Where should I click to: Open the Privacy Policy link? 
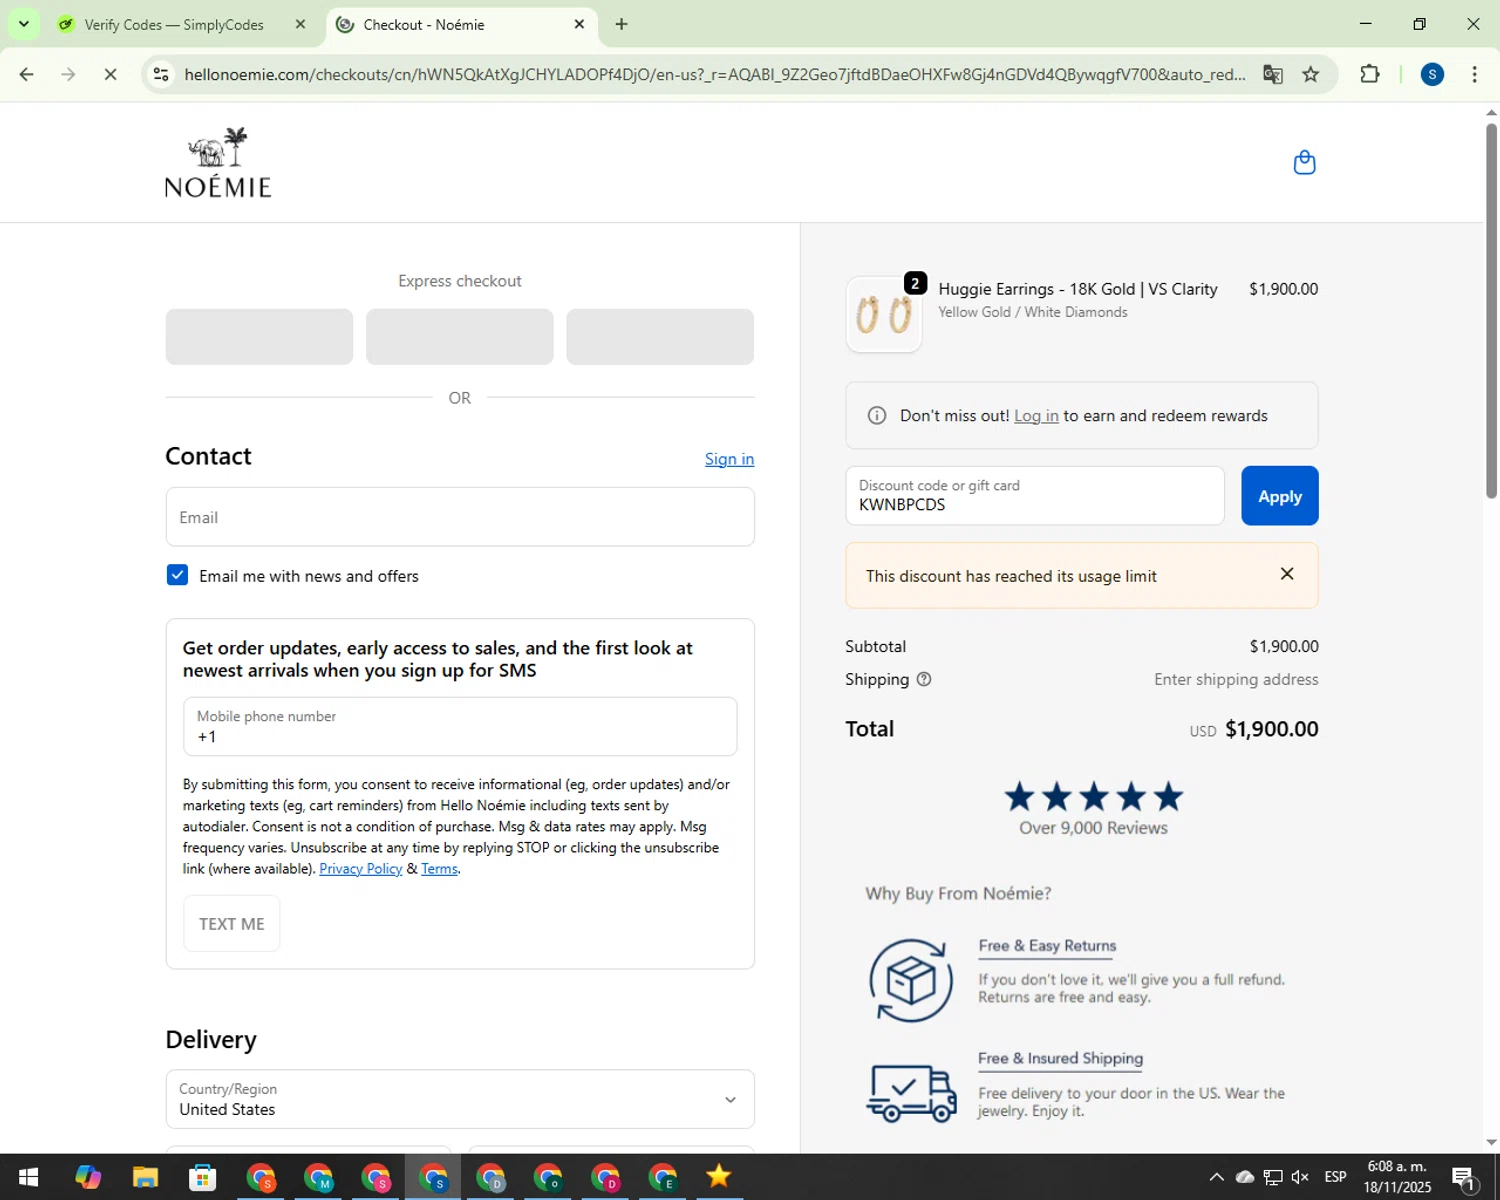pos(360,869)
